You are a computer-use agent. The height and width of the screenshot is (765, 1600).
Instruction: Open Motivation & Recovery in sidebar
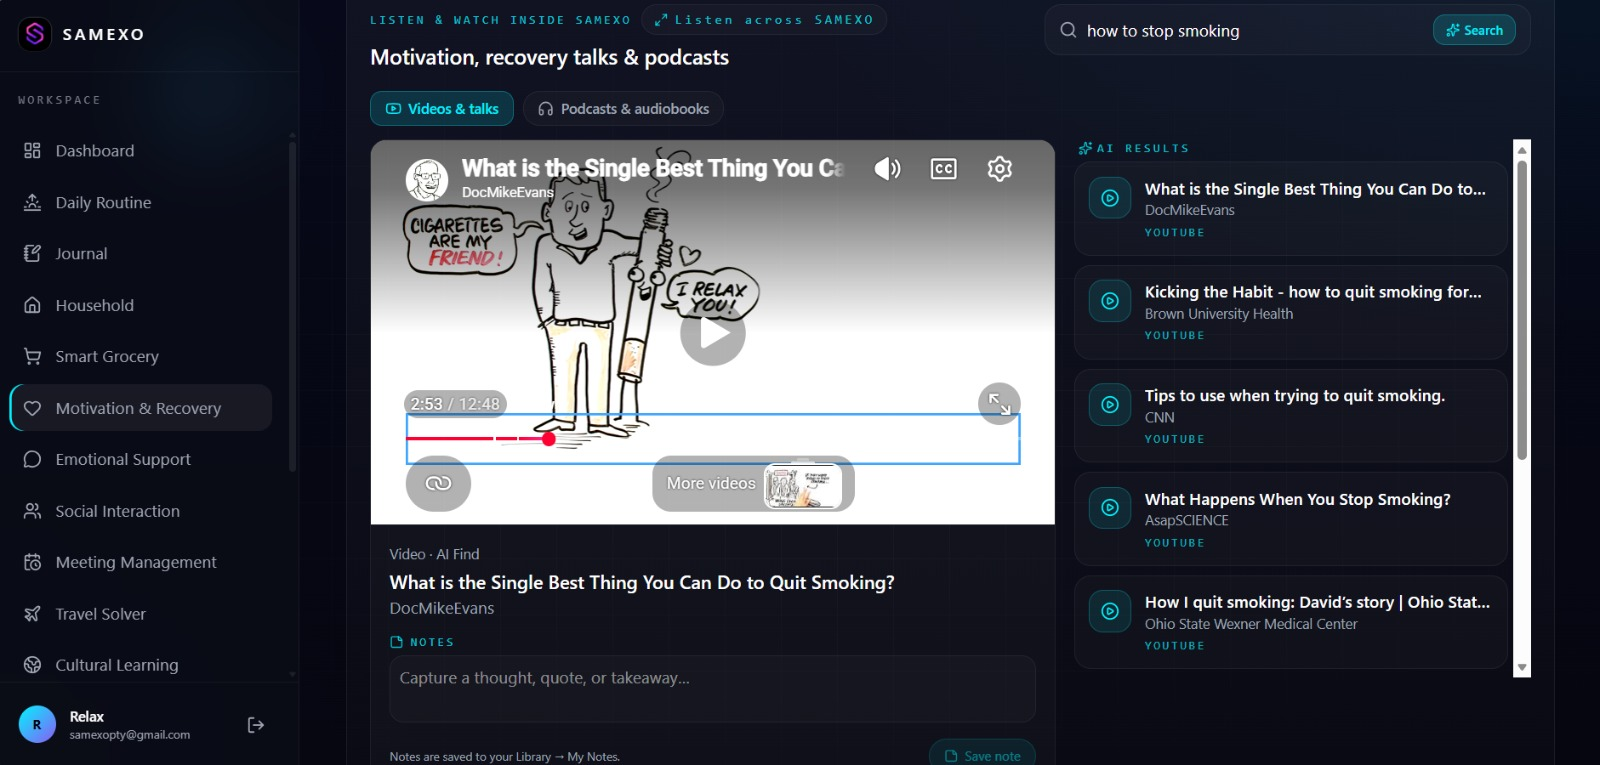click(141, 408)
